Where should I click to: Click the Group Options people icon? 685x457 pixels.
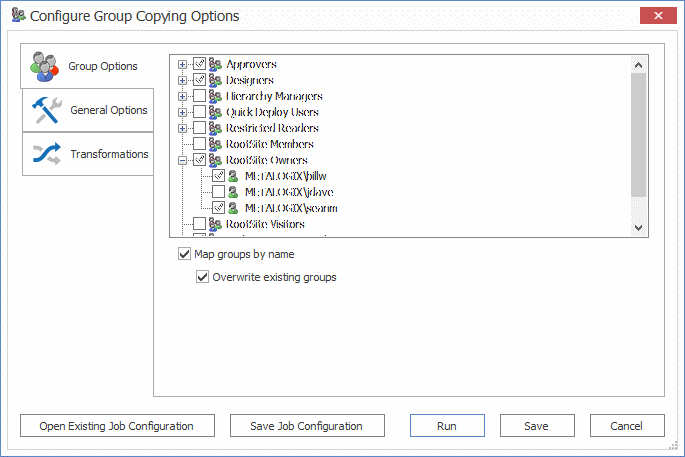pos(45,66)
